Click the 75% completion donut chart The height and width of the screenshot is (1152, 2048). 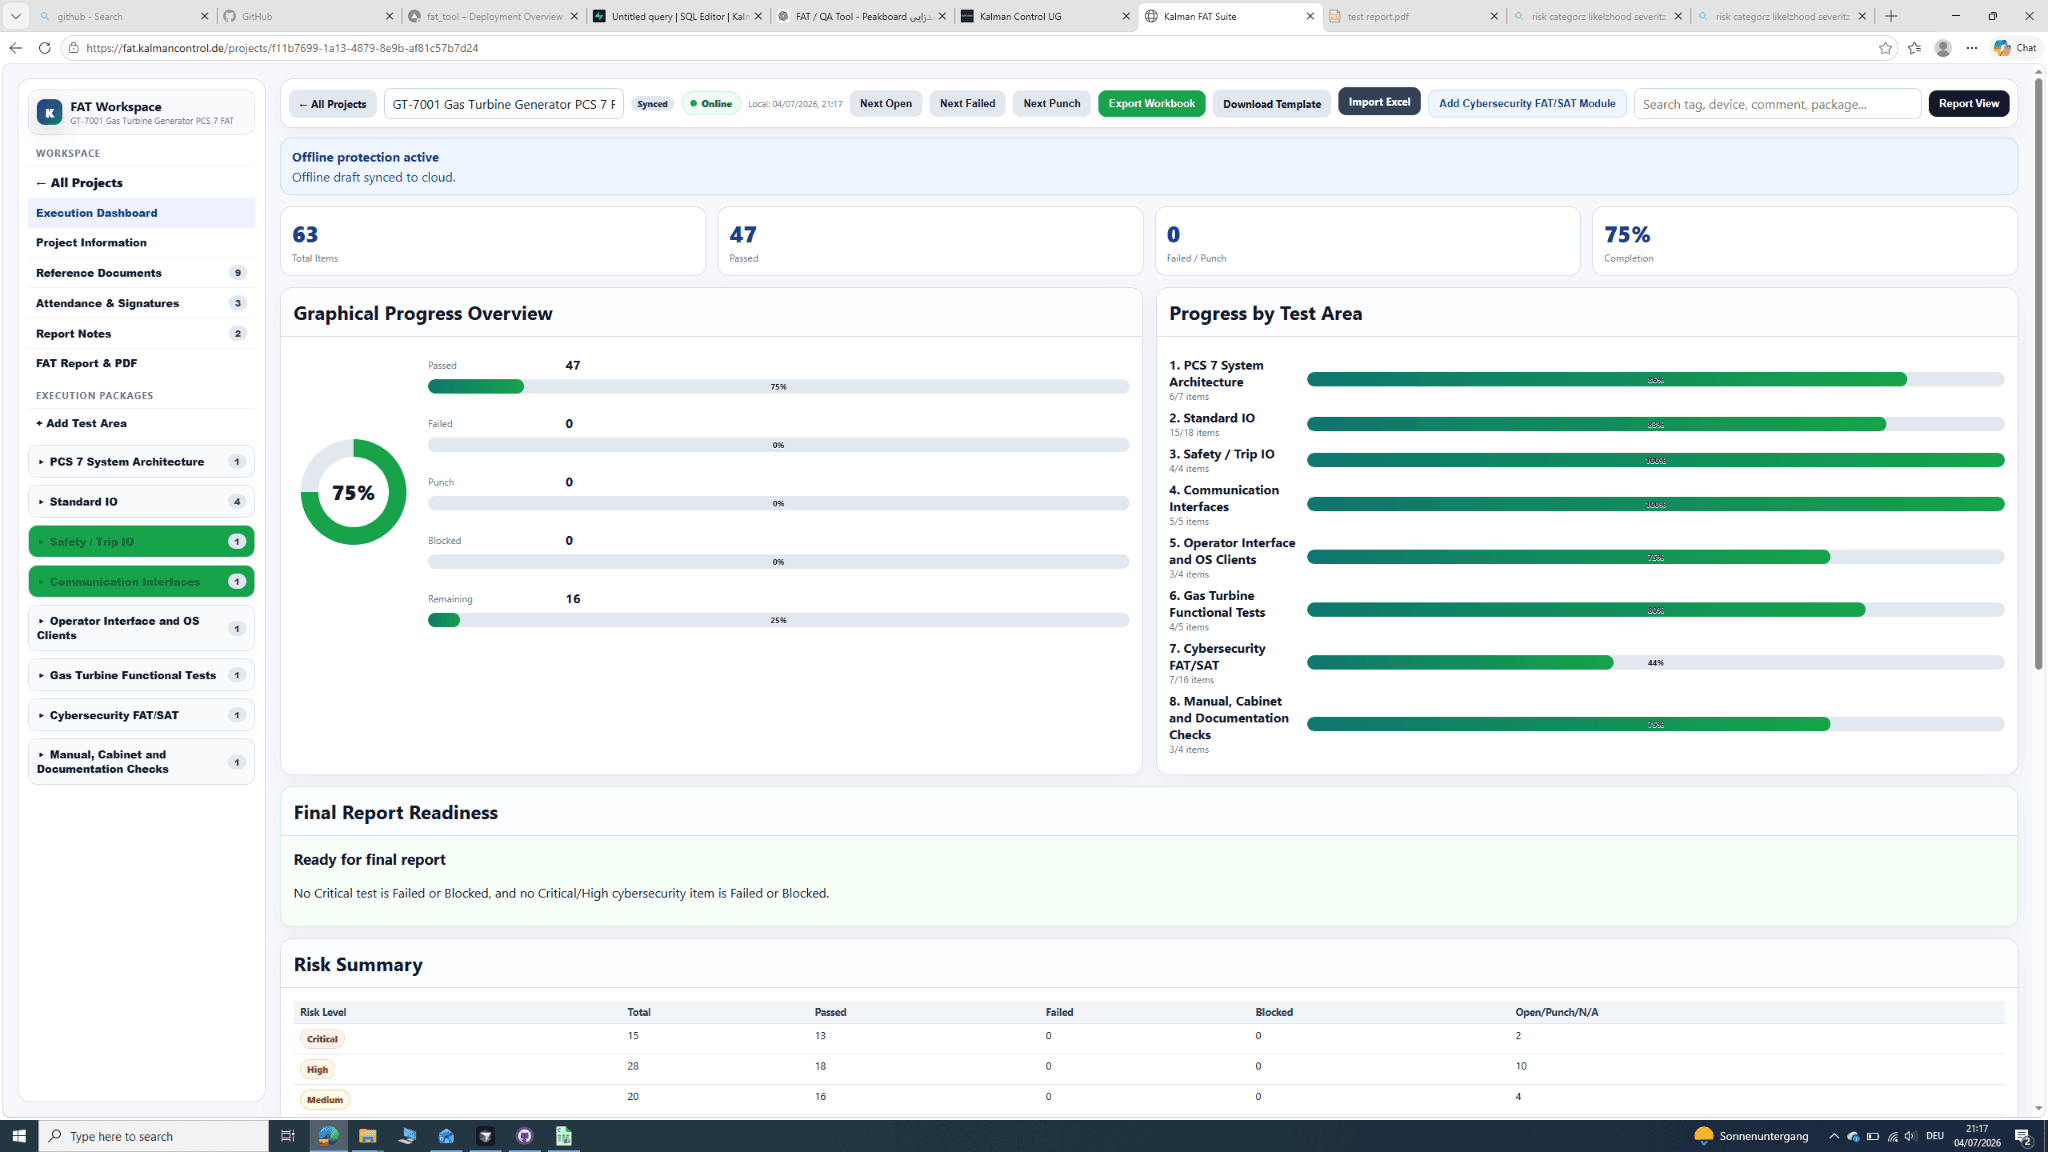(353, 492)
